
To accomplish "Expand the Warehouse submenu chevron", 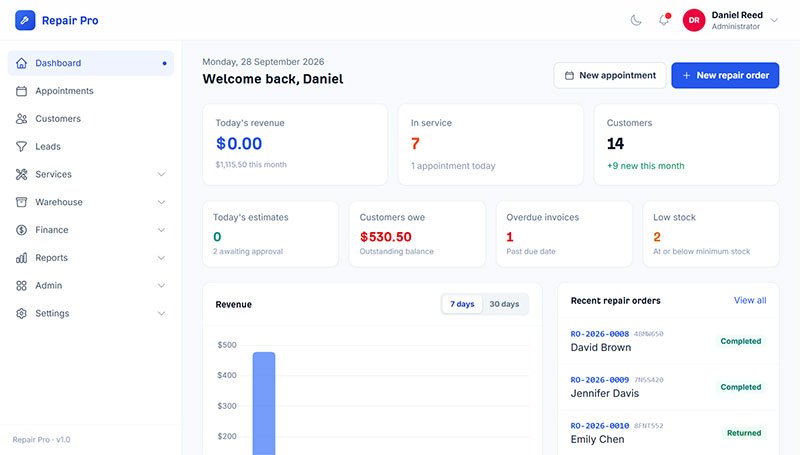I will pos(161,202).
